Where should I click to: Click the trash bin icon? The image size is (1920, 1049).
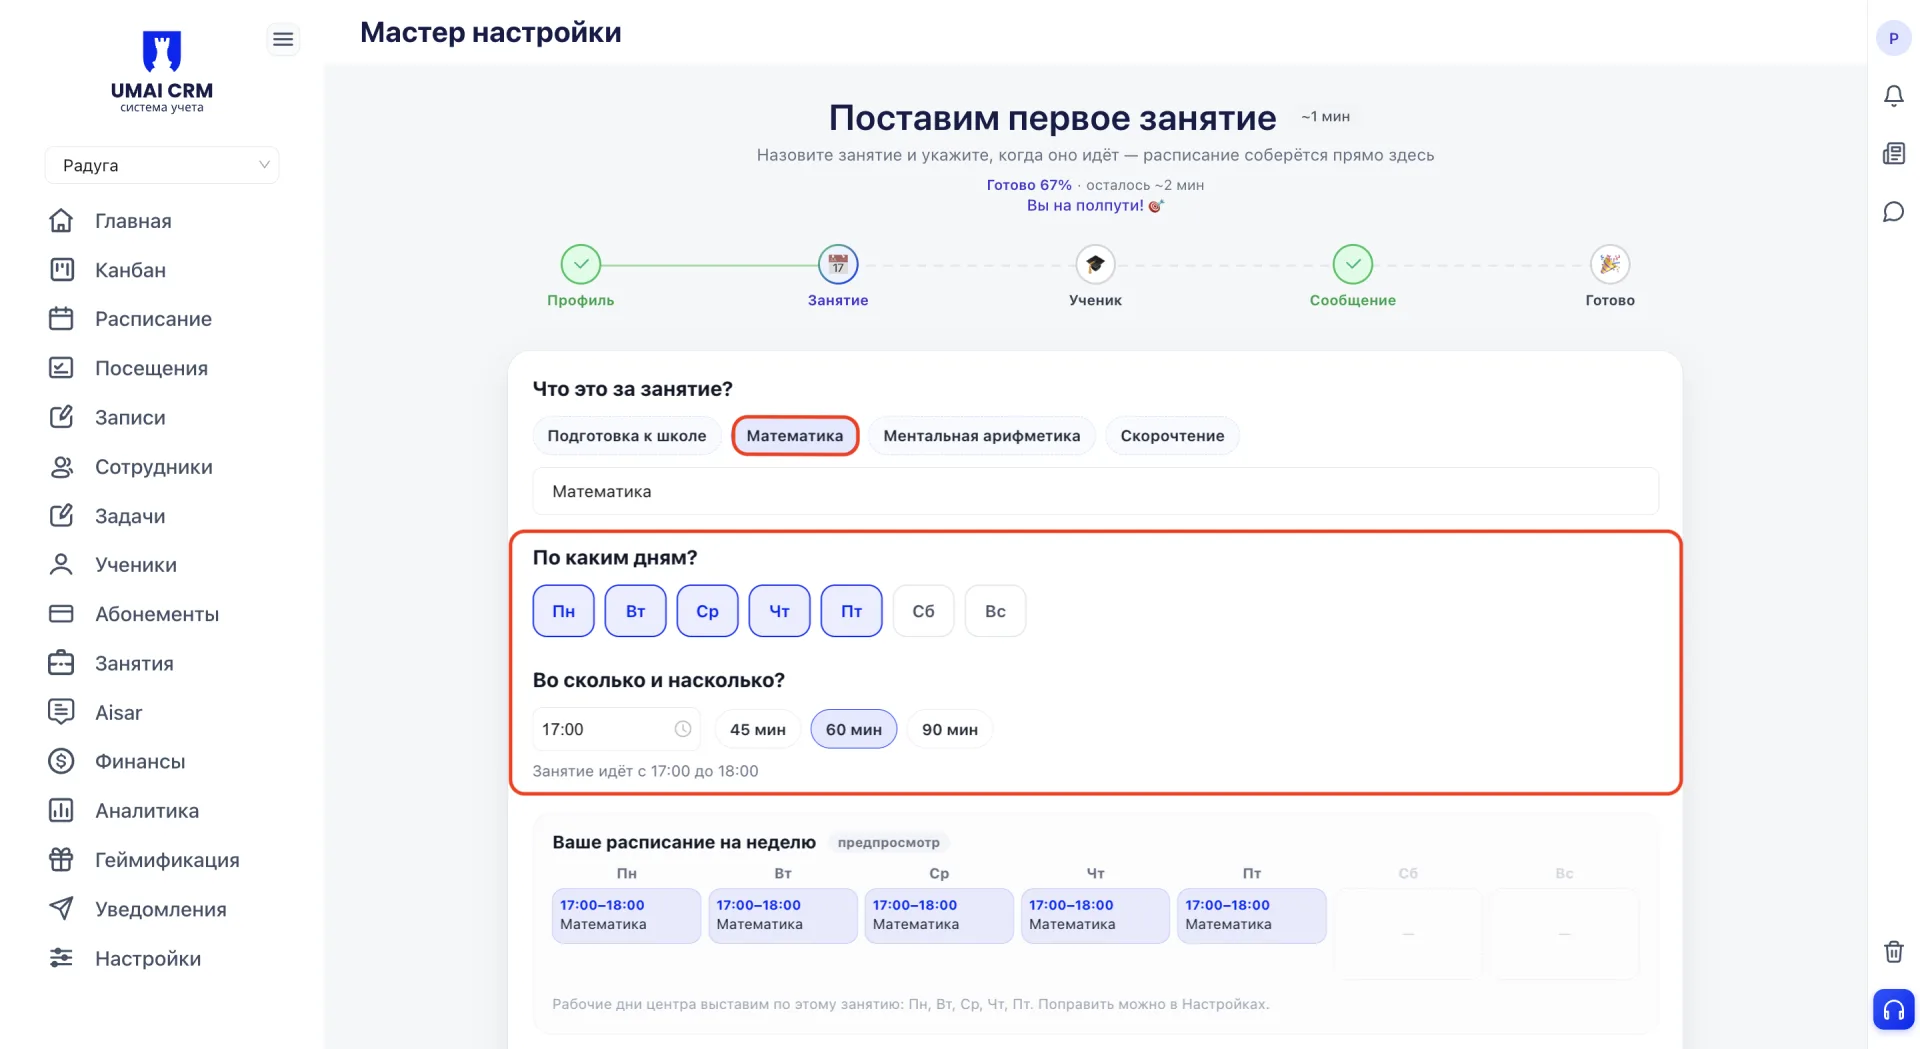click(x=1893, y=951)
